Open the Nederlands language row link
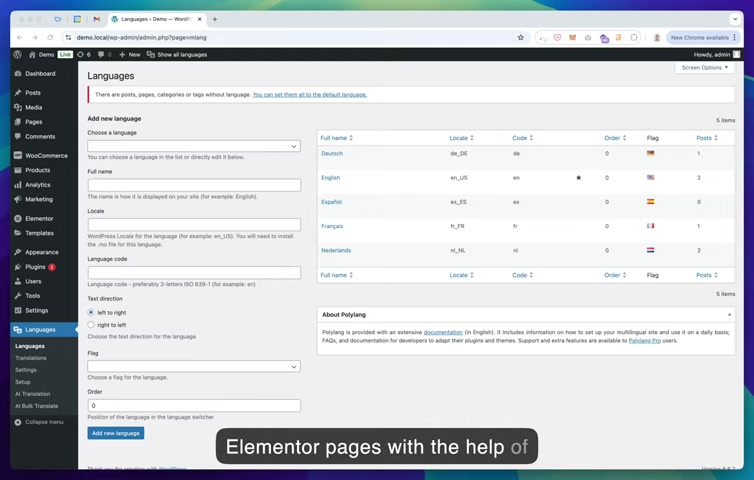The image size is (754, 480). click(x=336, y=250)
